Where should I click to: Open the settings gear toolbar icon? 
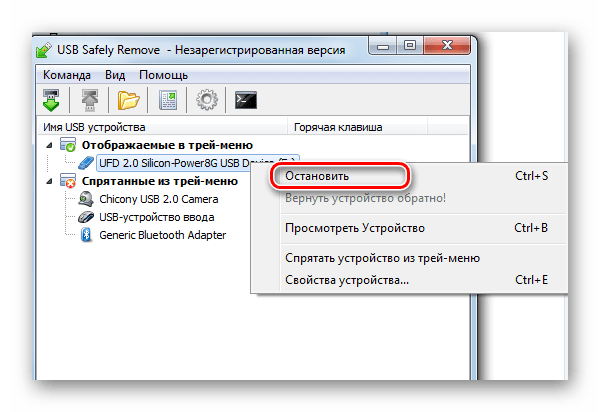(x=207, y=100)
